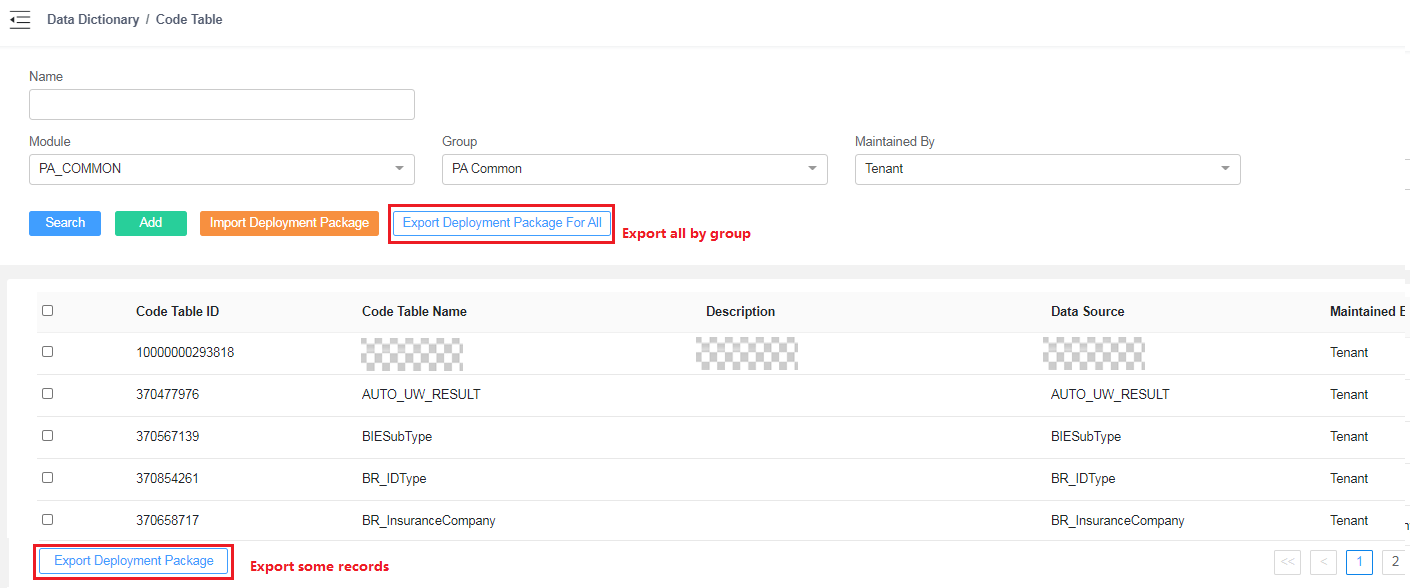Check the row for AUTO_UW_RESULT
The image size is (1410, 588).
point(47,394)
